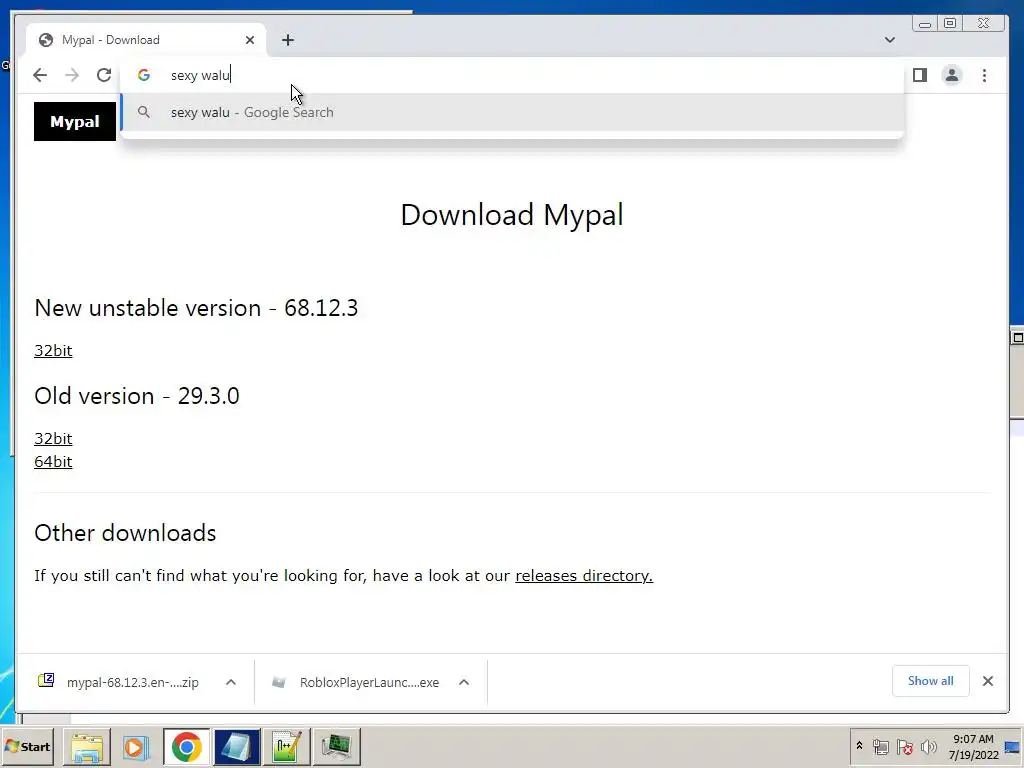This screenshot has height=768, width=1024.
Task: Click the volume speaker tray icon
Action: coord(928,746)
